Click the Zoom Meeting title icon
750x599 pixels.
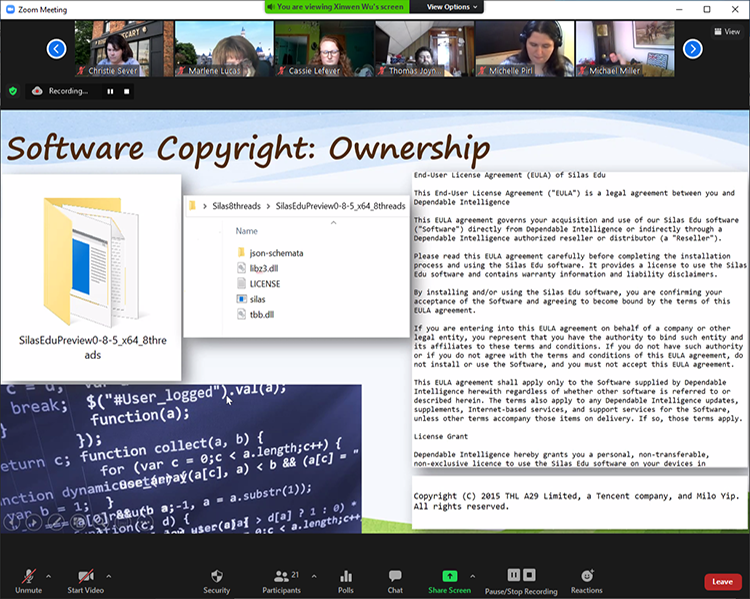[10, 10]
